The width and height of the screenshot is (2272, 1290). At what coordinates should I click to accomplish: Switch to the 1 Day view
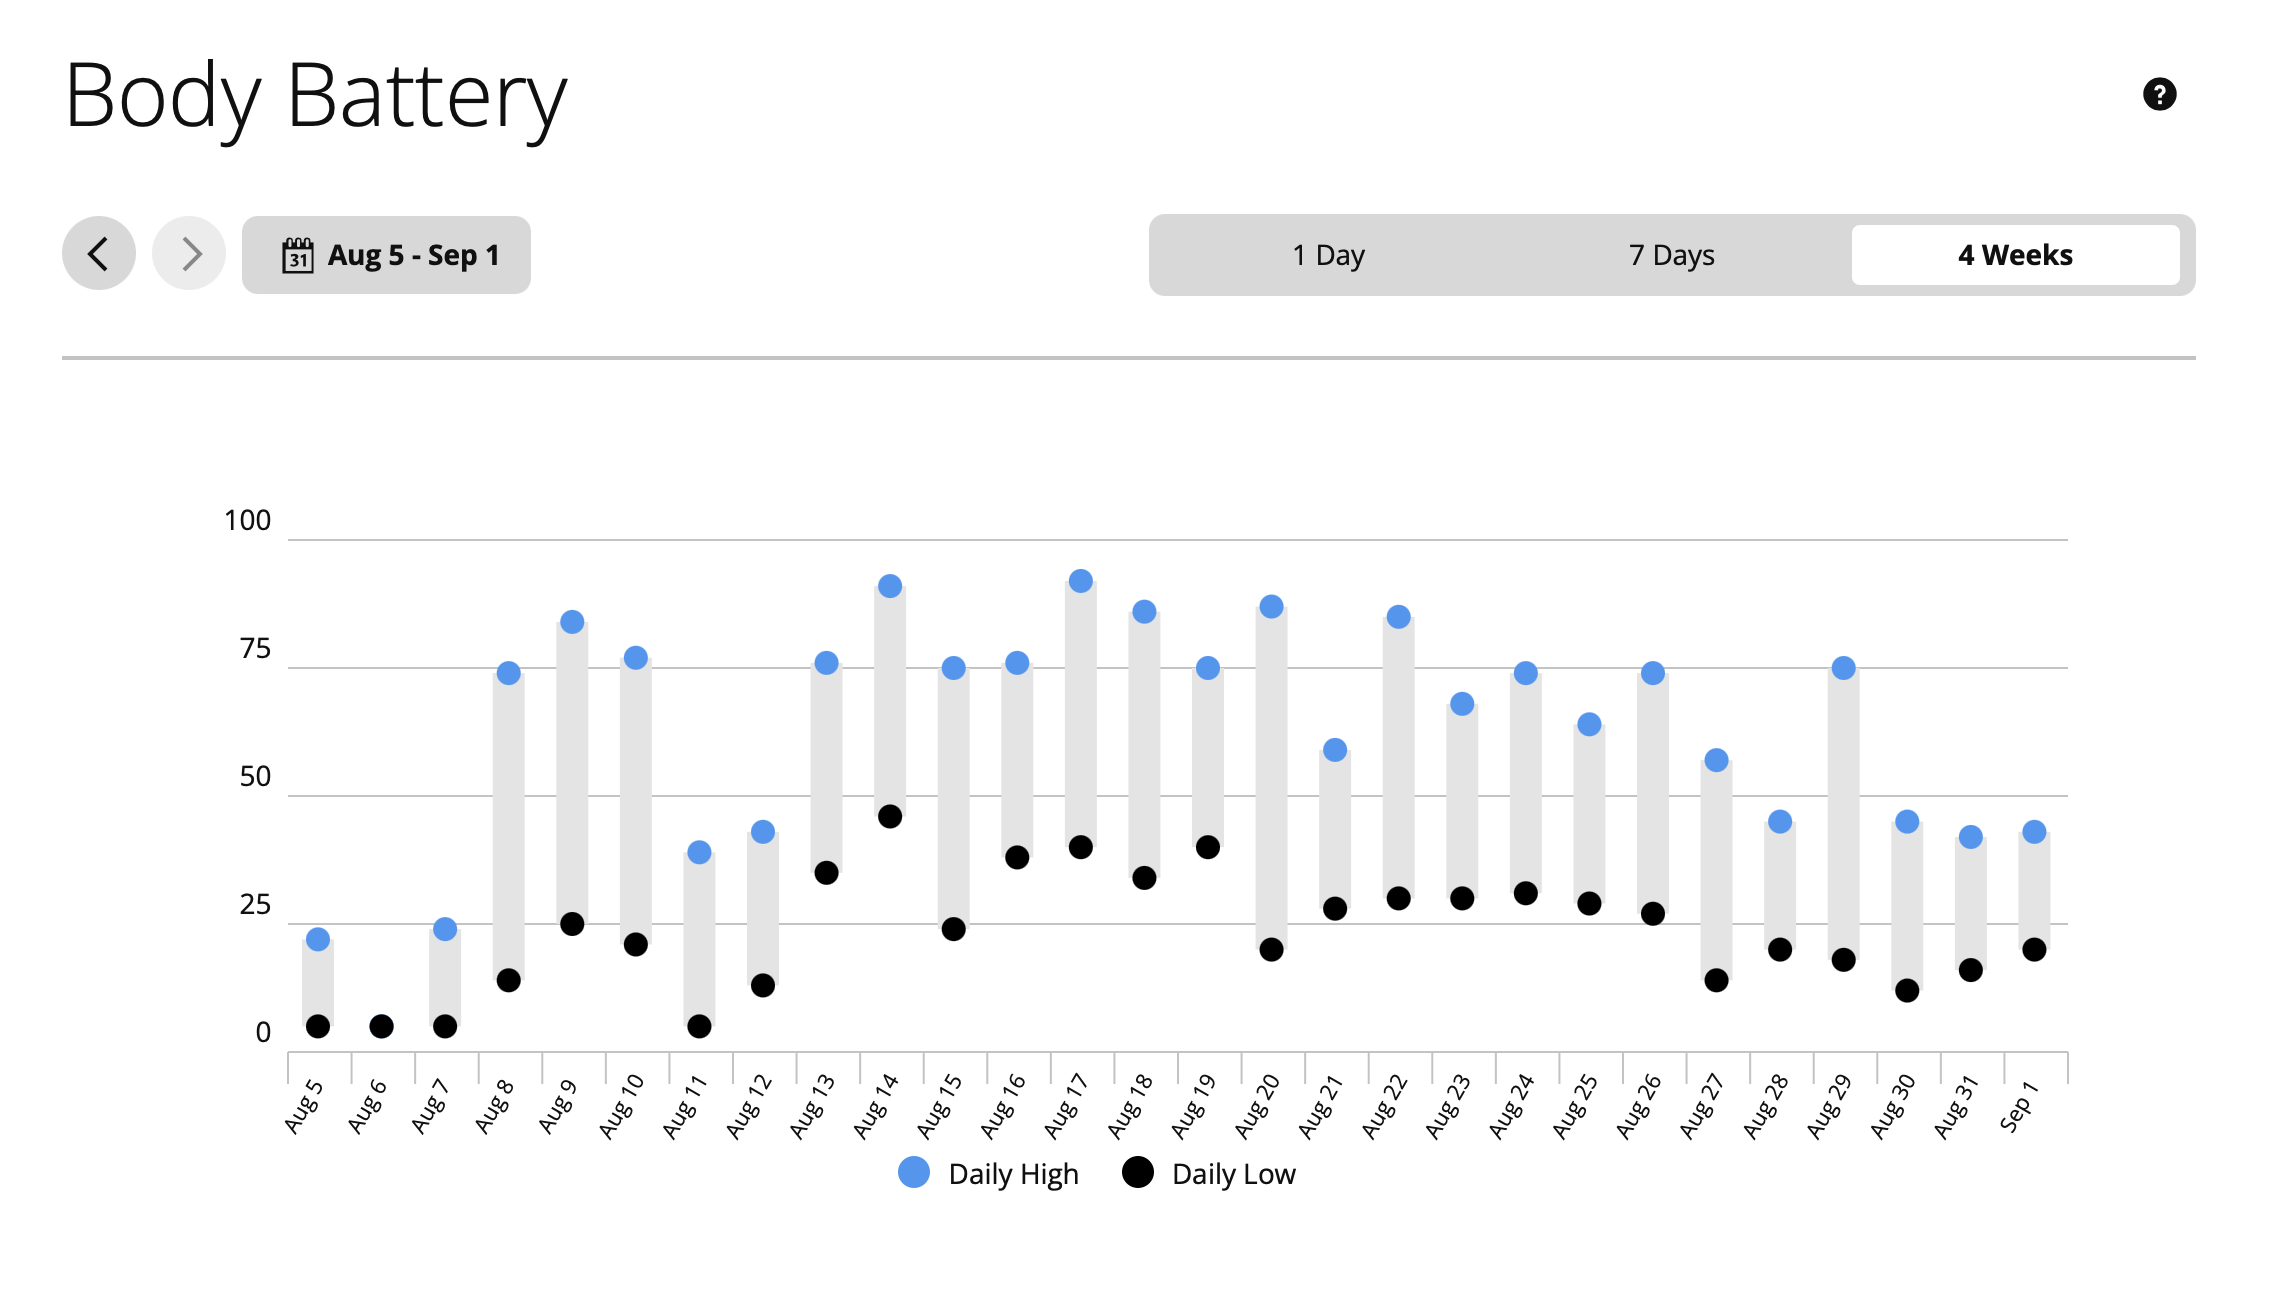tap(1328, 255)
